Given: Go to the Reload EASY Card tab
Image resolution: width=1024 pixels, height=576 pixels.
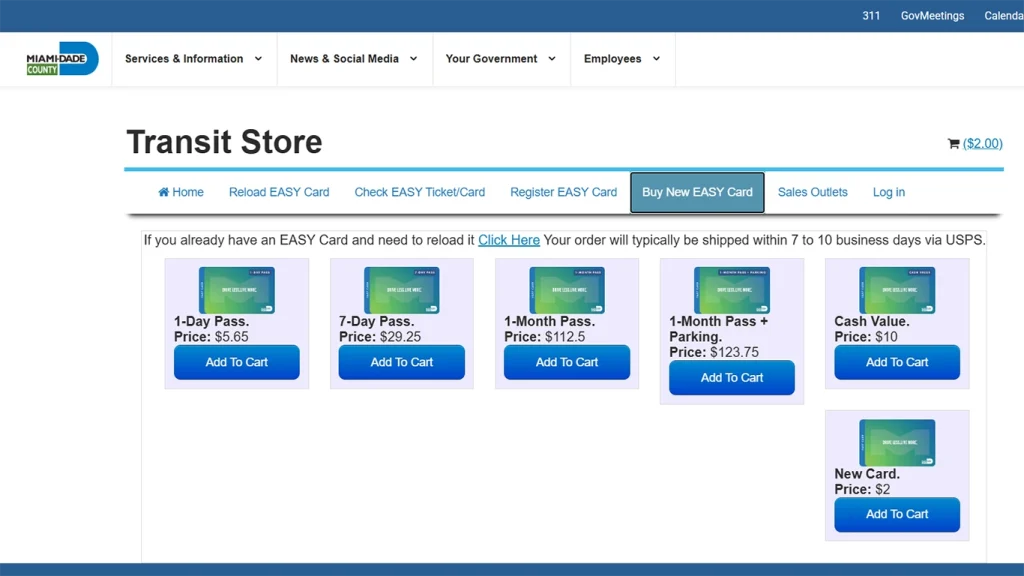Looking at the screenshot, I should click(279, 192).
